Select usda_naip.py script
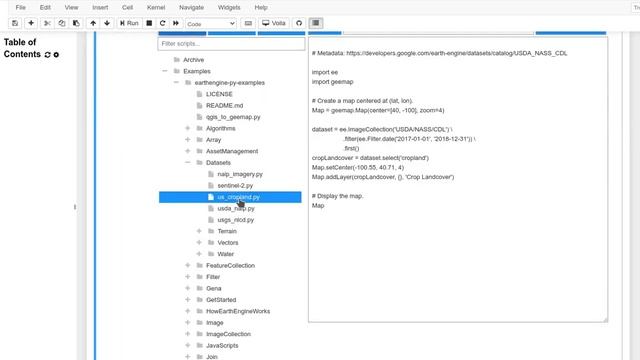Image resolution: width=640 pixels, height=360 pixels. [x=236, y=208]
